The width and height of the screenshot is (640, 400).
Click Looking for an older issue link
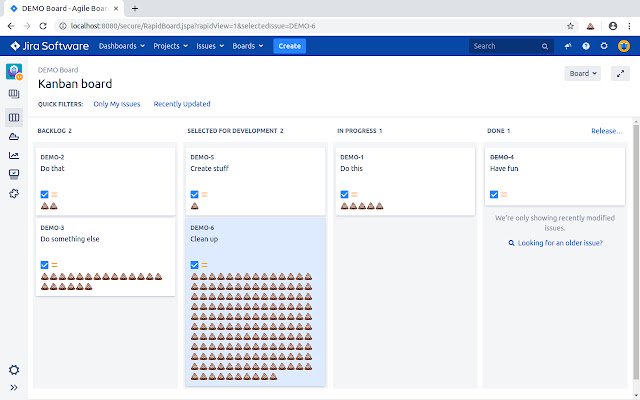click(x=560, y=243)
